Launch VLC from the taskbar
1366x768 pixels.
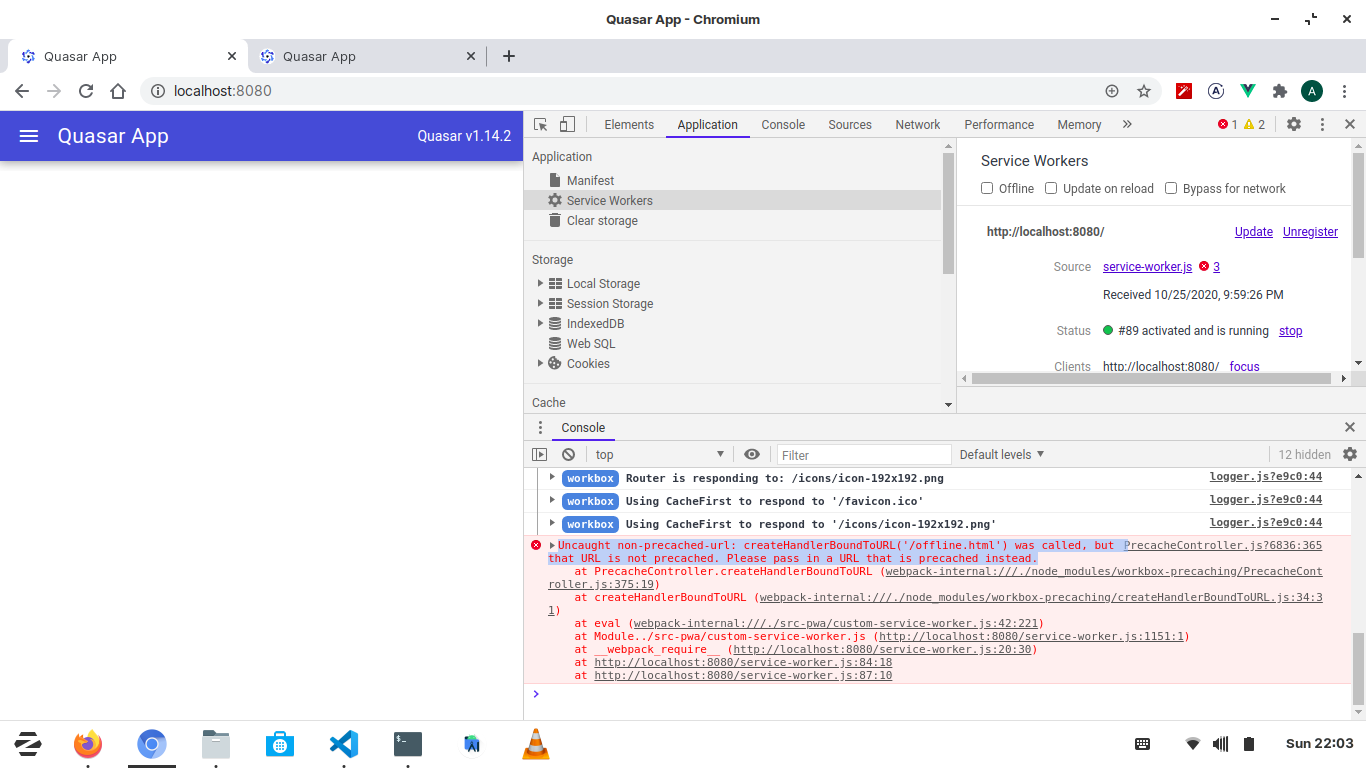(535, 744)
